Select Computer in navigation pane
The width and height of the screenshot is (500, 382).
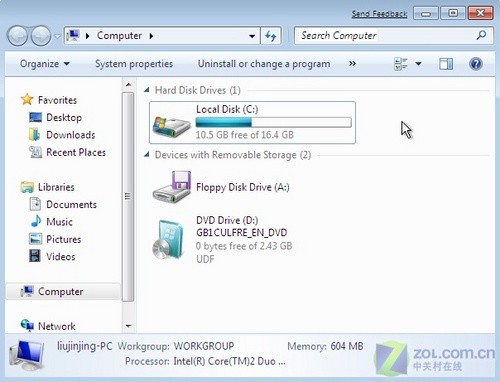pos(60,291)
